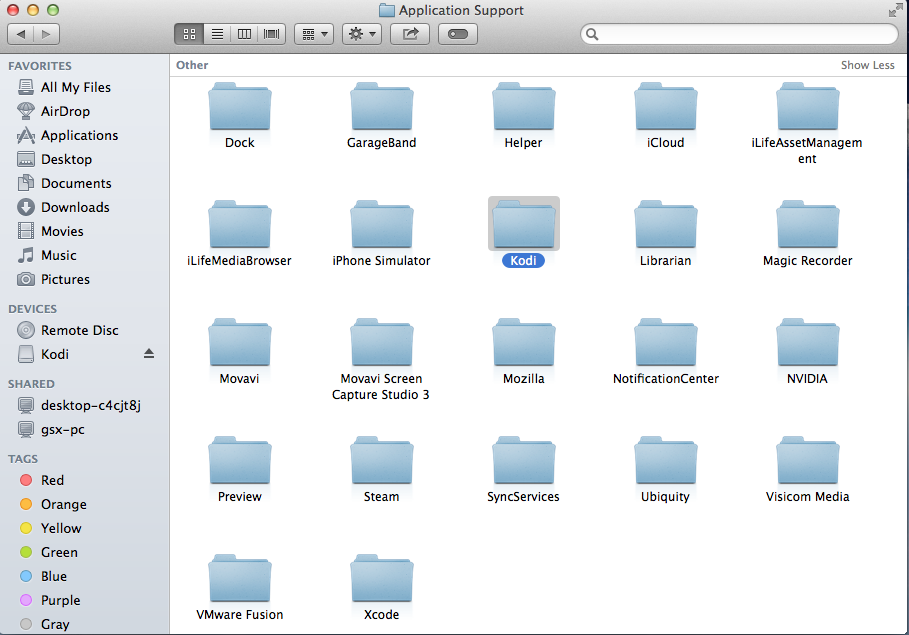The width and height of the screenshot is (909, 635).
Task: Click the Share toolbar icon
Action: click(410, 33)
